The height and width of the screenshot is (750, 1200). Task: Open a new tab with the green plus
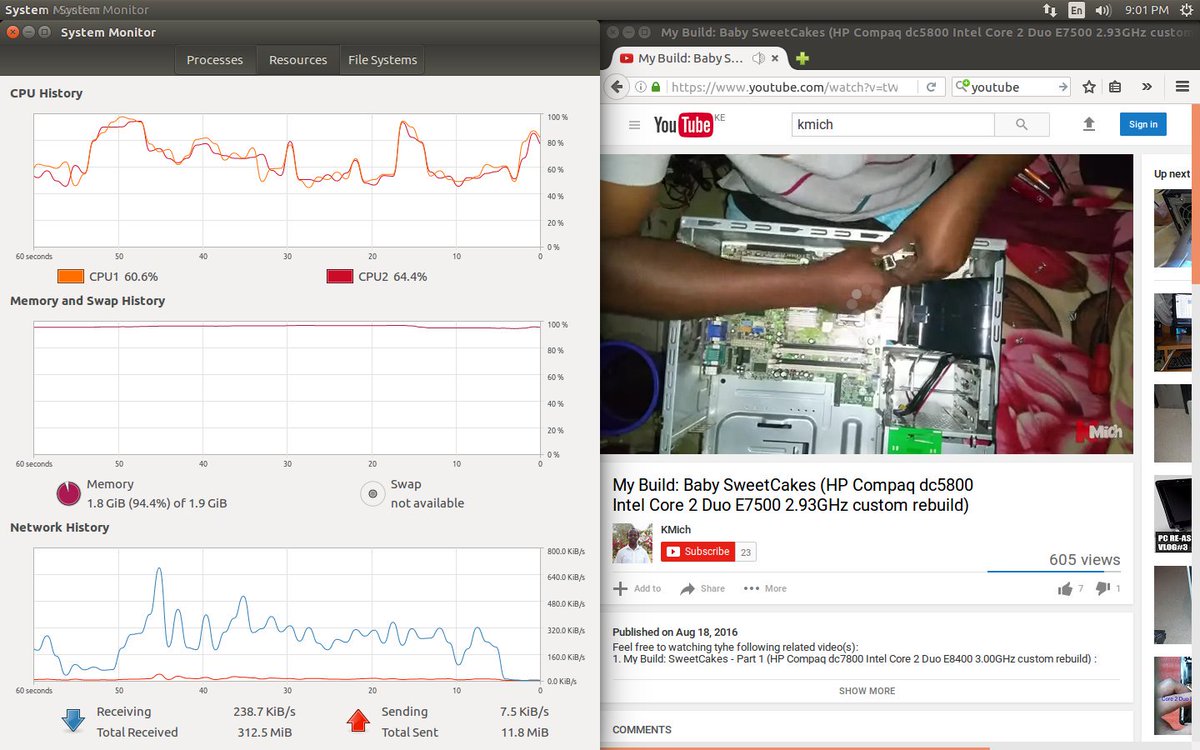coord(802,58)
